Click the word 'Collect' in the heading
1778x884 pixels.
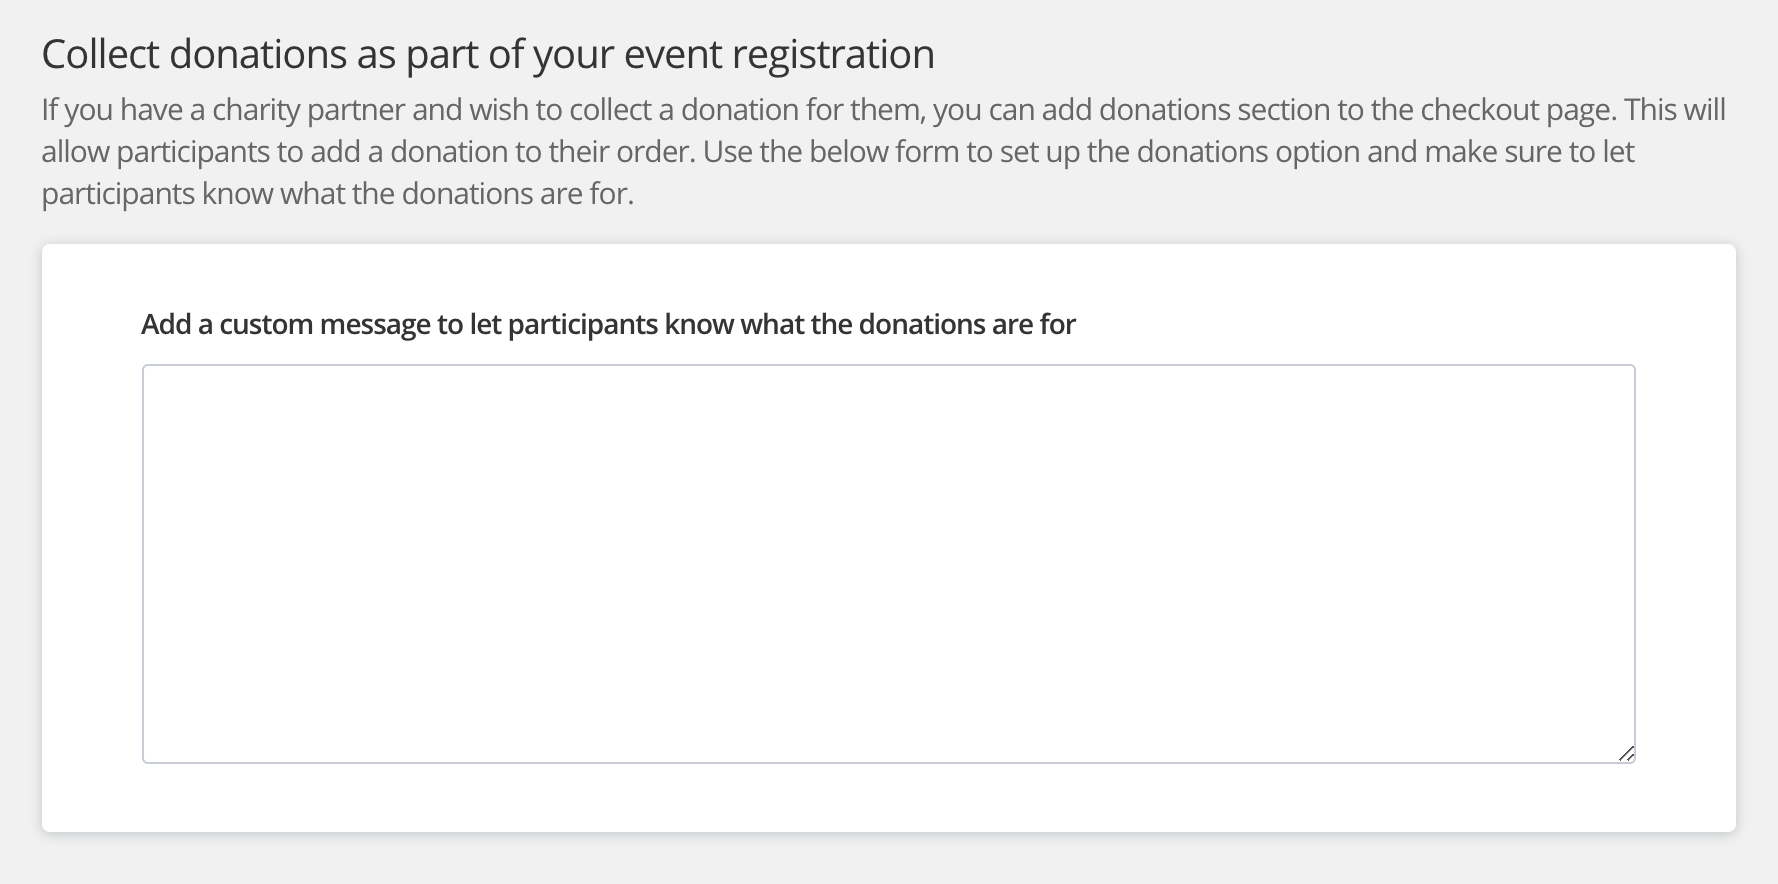coord(100,55)
